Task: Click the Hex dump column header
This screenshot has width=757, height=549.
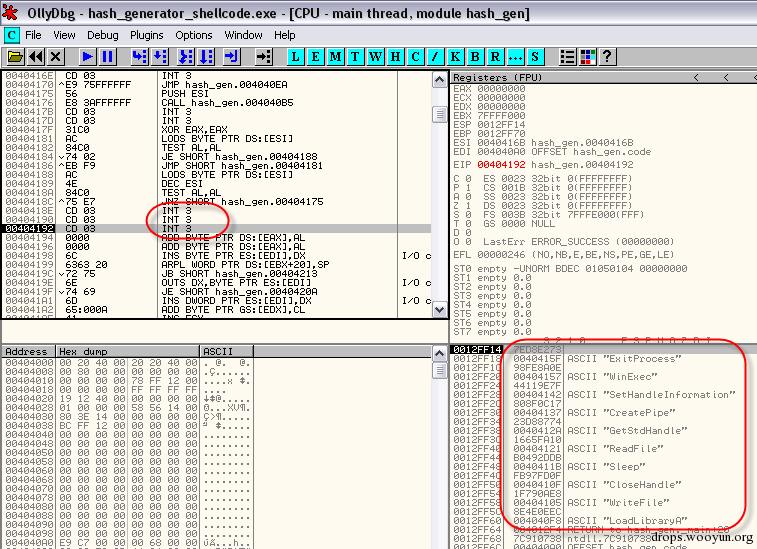Action: 127,352
